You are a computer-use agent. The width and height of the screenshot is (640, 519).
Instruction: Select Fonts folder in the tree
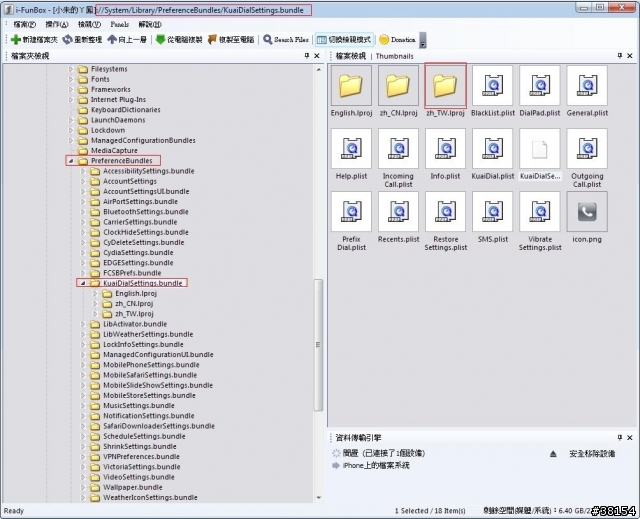tap(100, 79)
